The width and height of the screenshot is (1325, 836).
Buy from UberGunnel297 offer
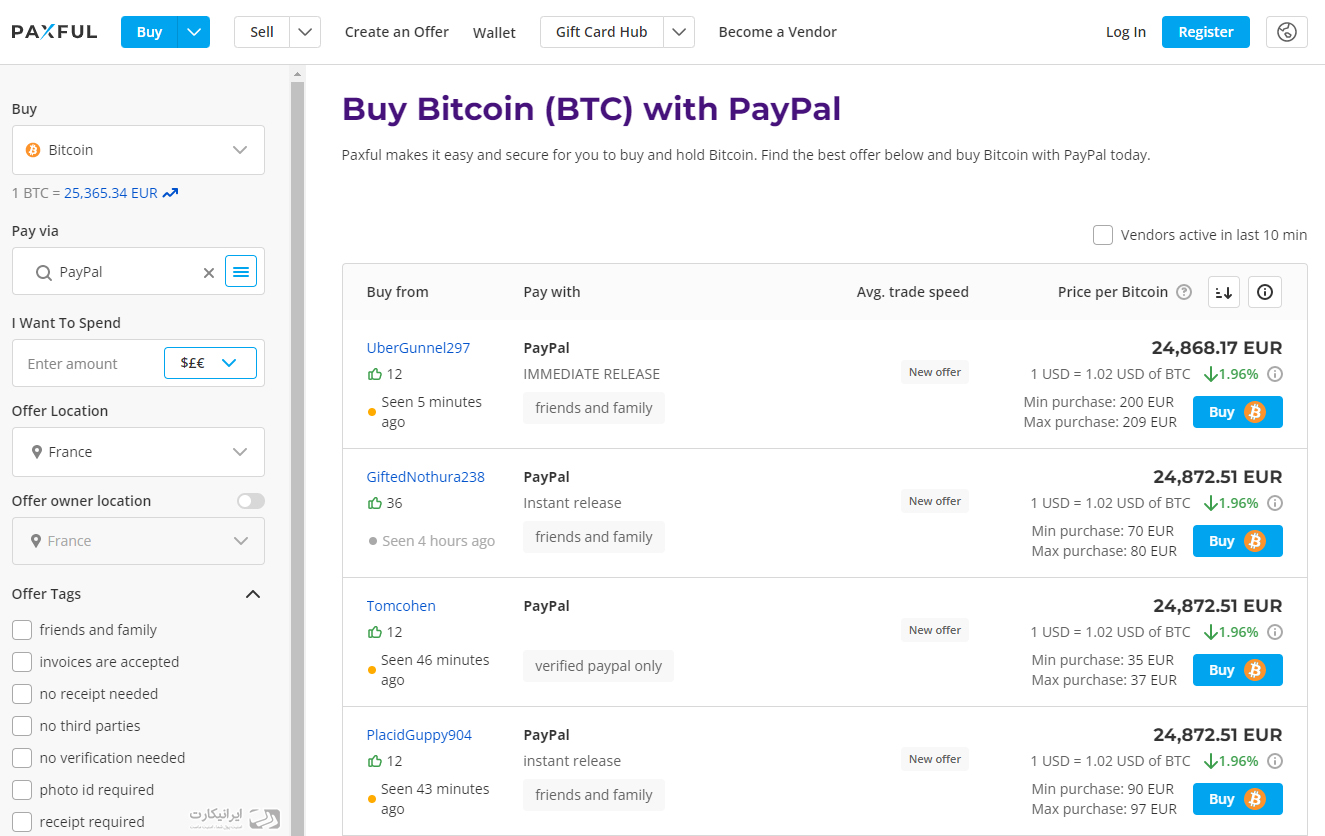click(x=1238, y=412)
